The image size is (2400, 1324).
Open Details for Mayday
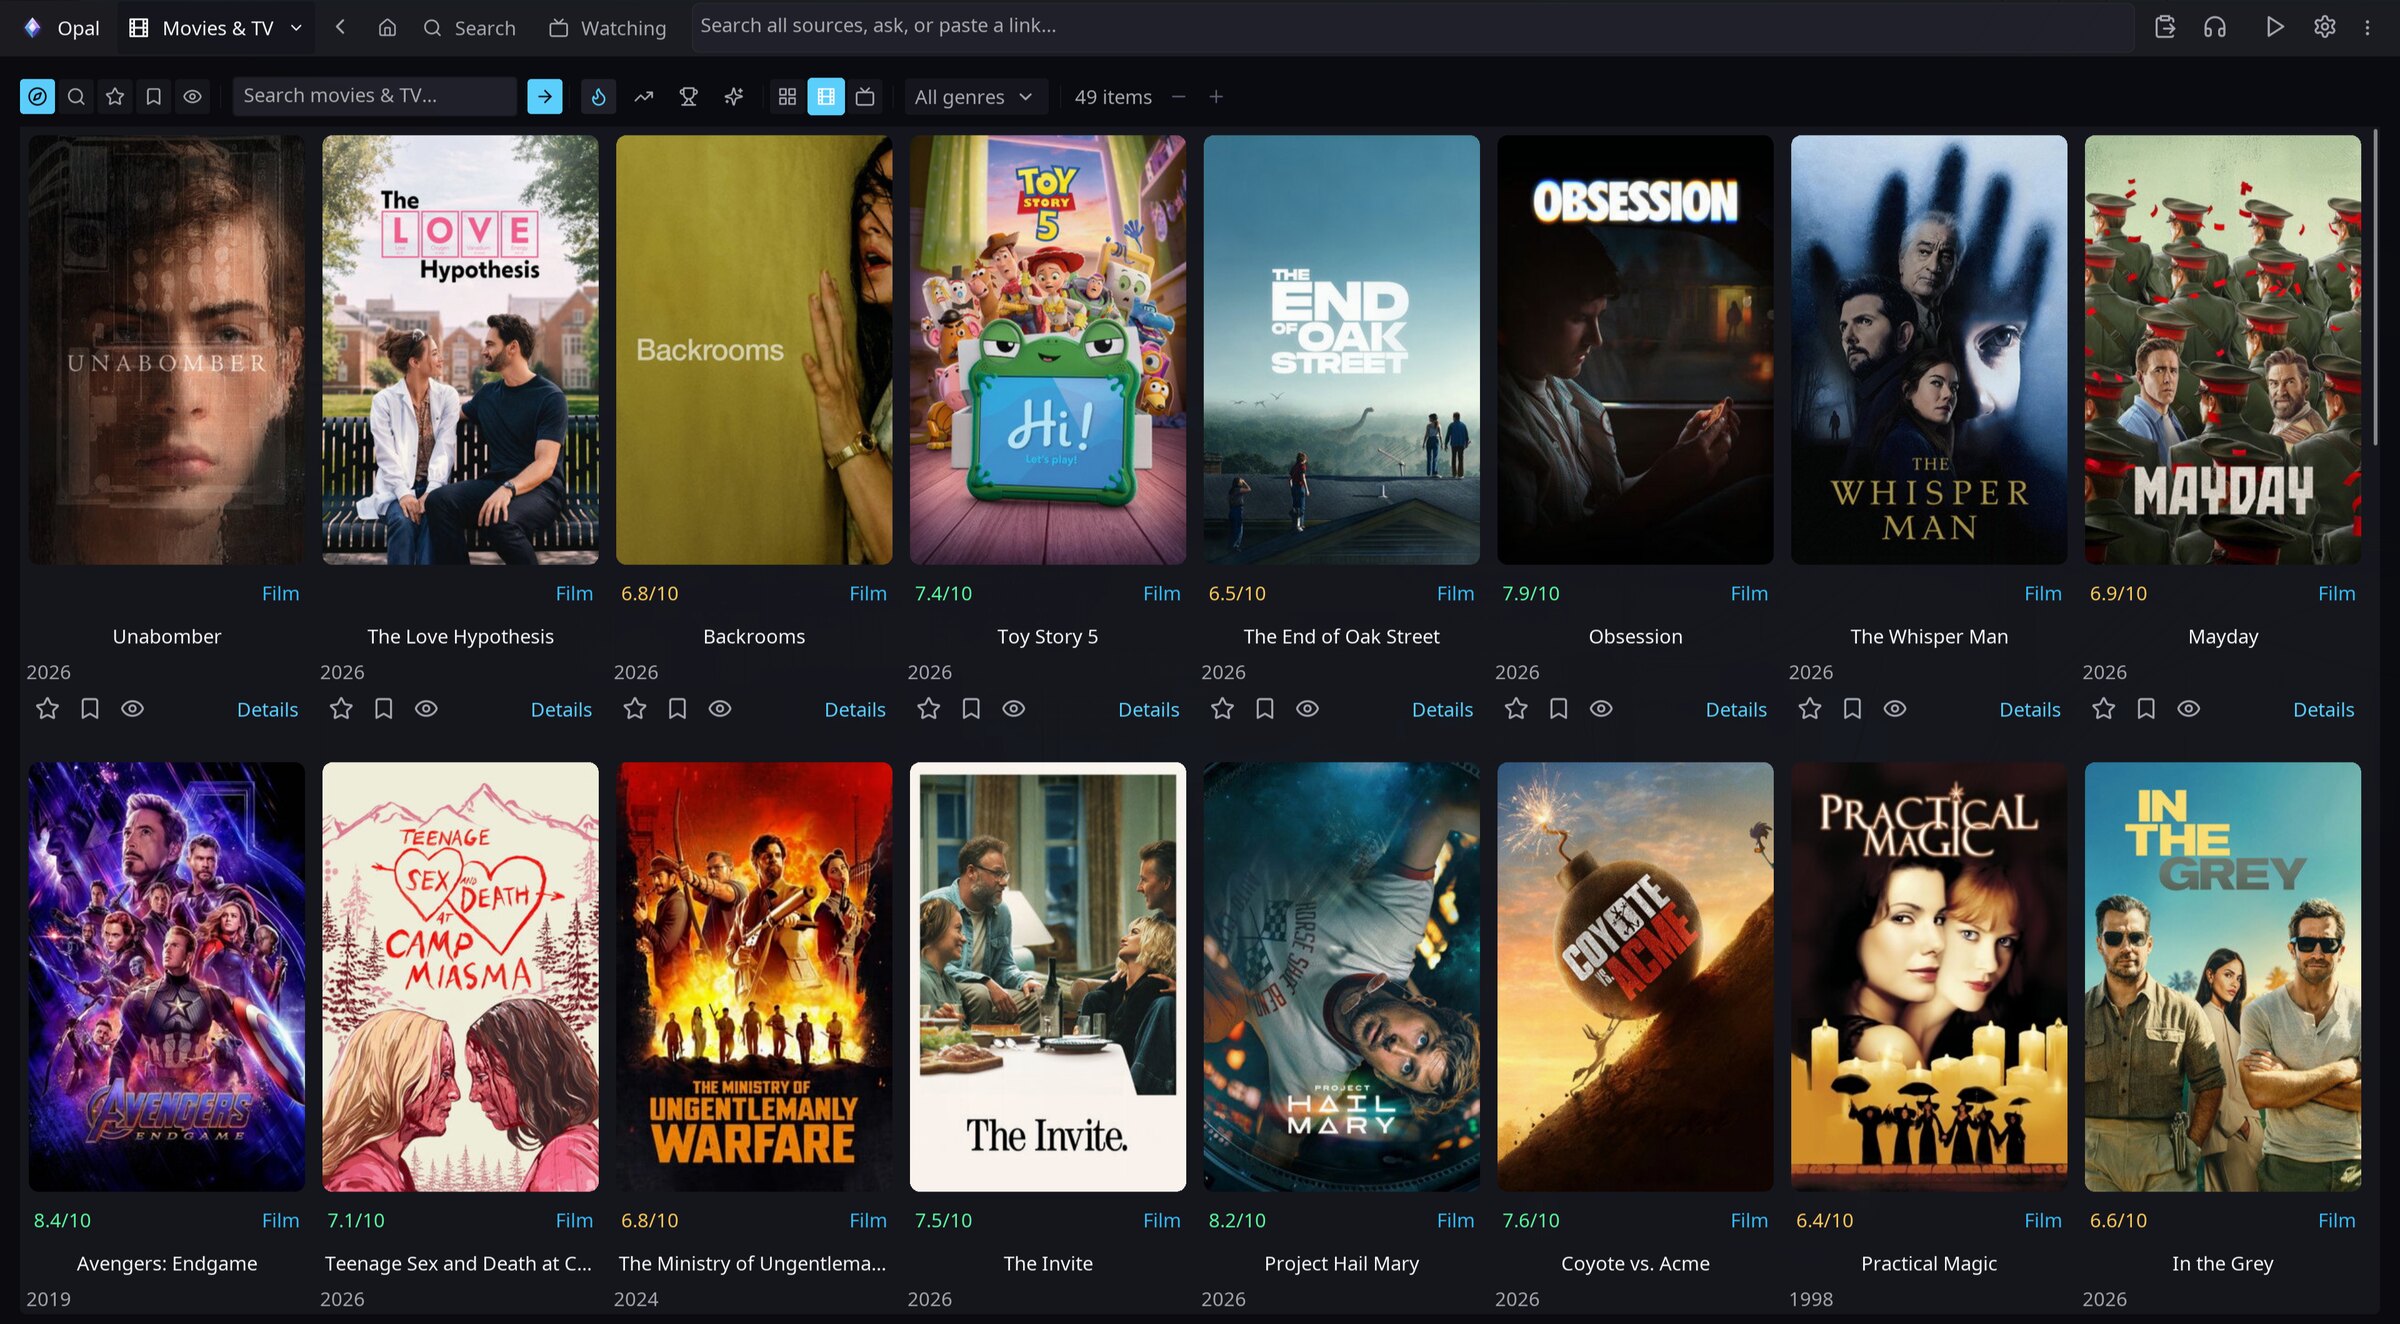pyautogui.click(x=2323, y=709)
